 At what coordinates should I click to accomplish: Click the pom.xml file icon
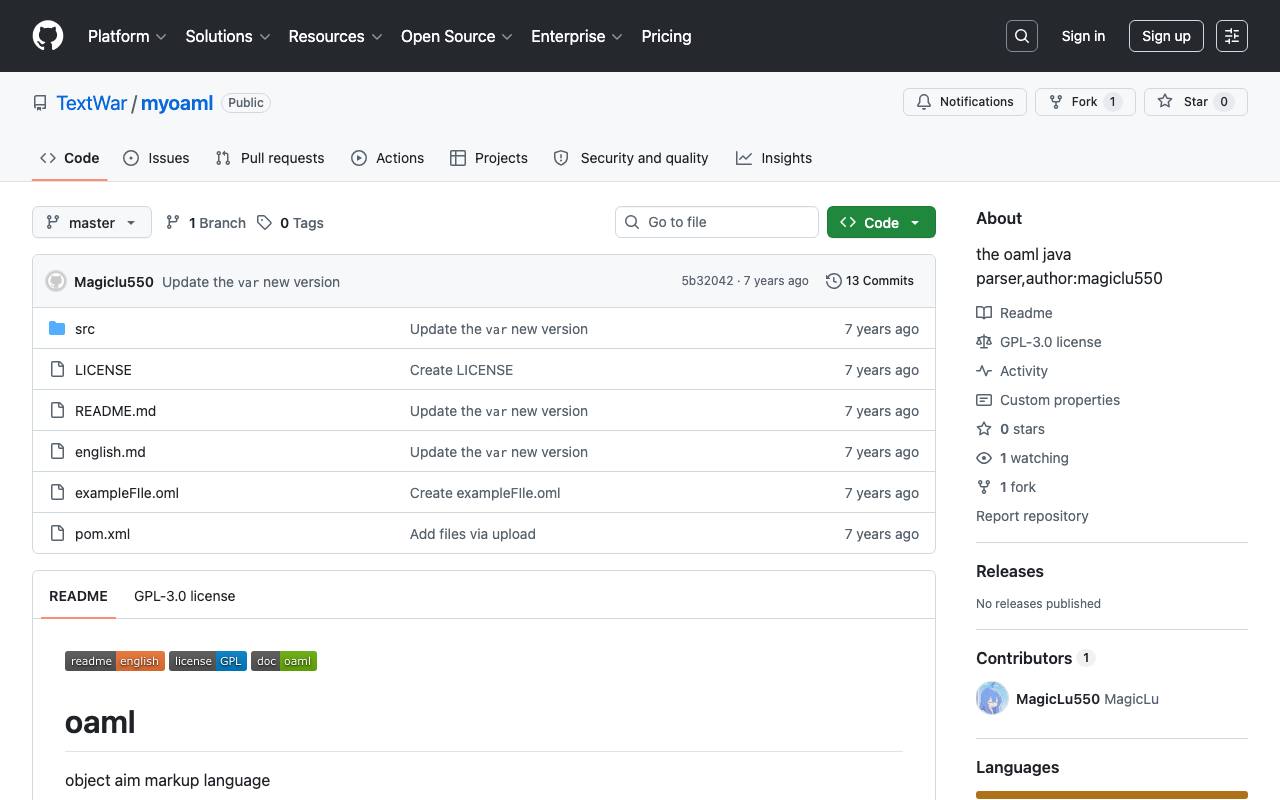(57, 534)
